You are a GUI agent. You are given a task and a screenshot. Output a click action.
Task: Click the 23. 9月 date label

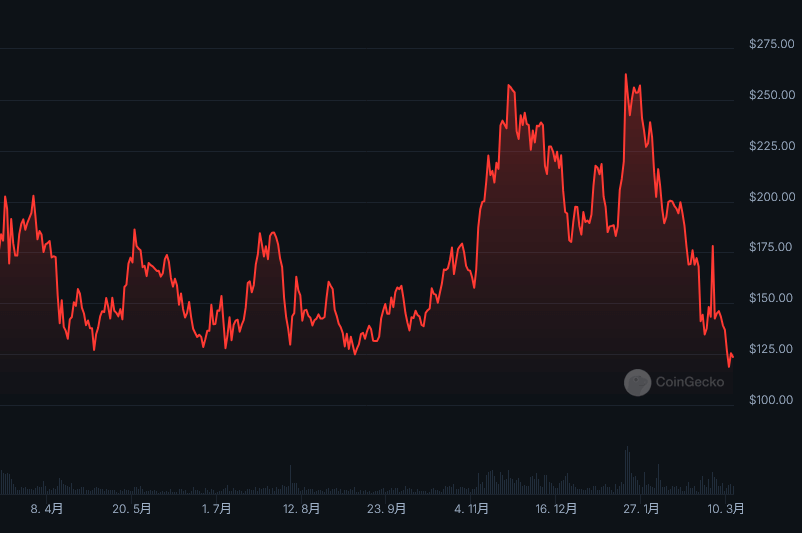pyautogui.click(x=387, y=509)
